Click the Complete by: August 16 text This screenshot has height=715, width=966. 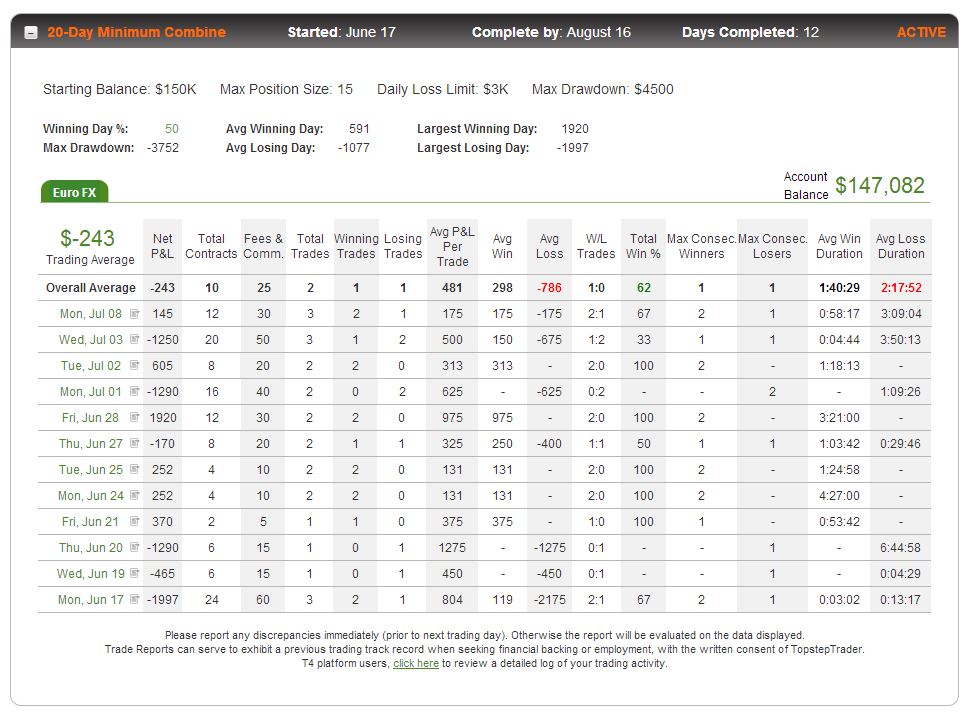click(x=551, y=32)
